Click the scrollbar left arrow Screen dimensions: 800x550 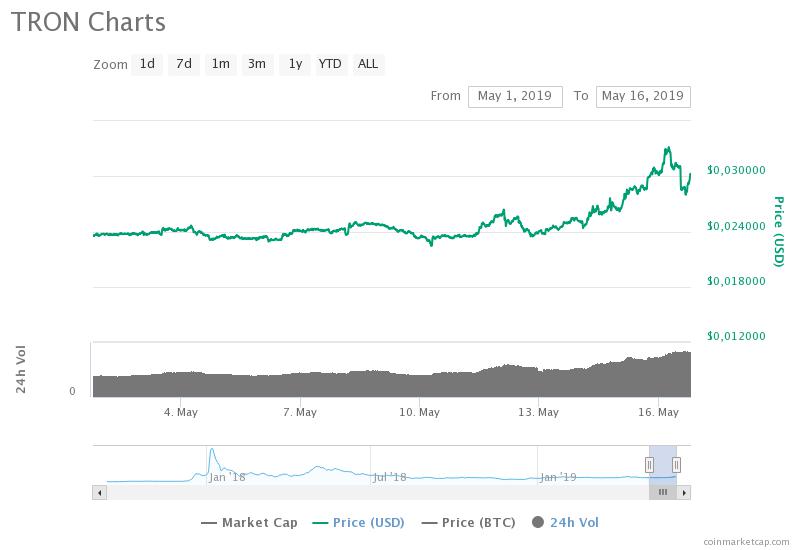(98, 492)
